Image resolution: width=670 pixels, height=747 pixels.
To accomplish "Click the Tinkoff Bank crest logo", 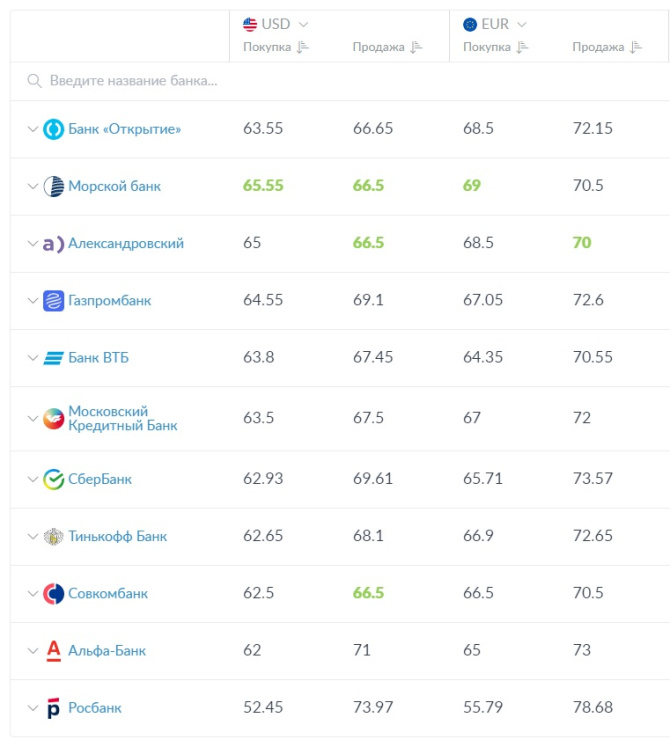I will [x=54, y=536].
